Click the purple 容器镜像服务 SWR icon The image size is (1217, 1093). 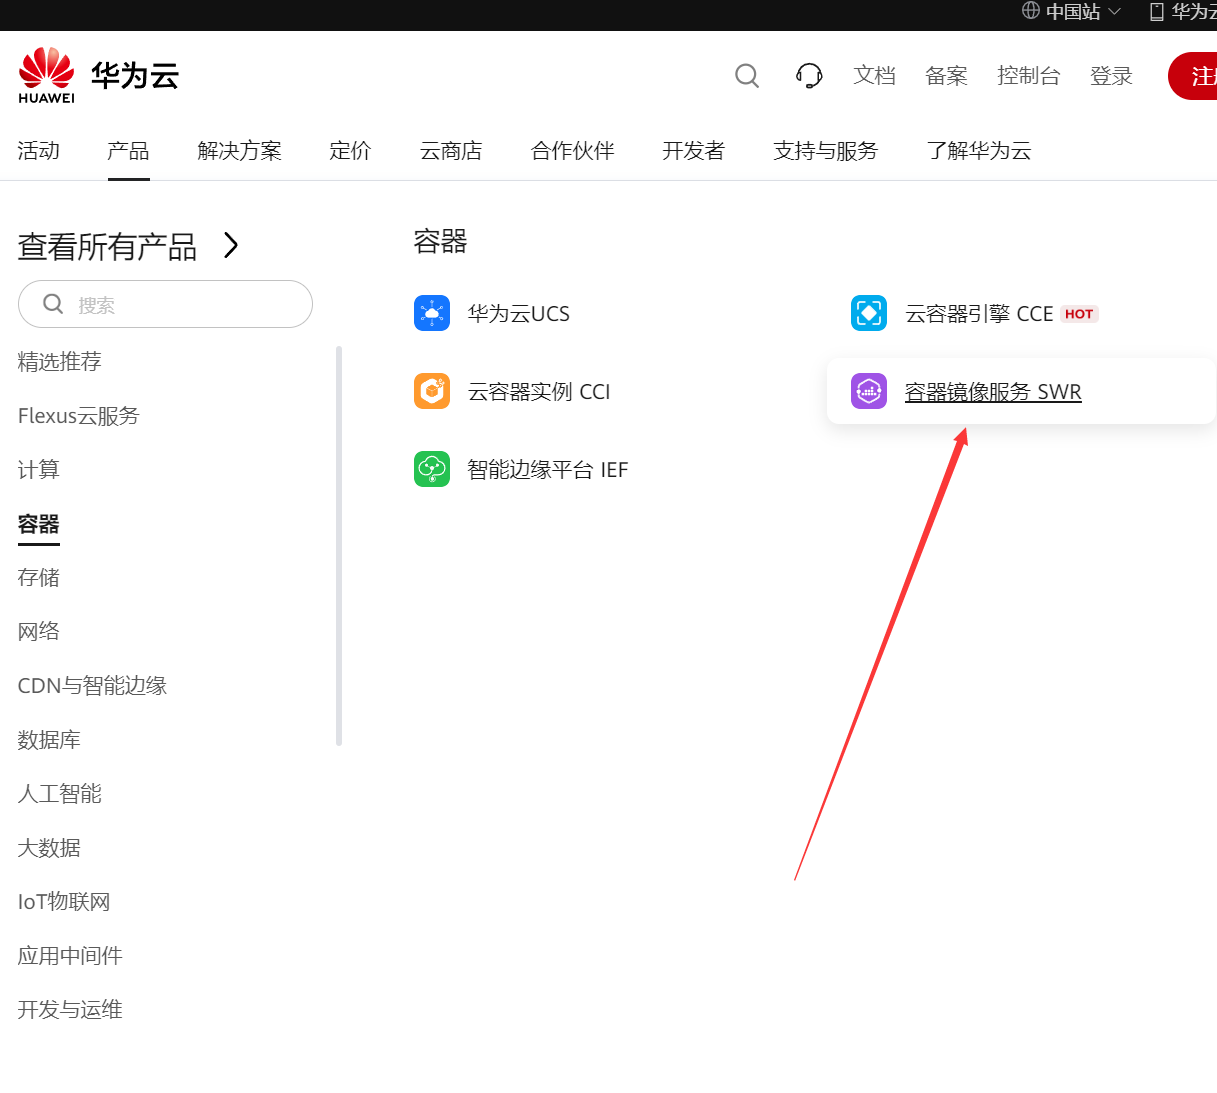(x=869, y=391)
